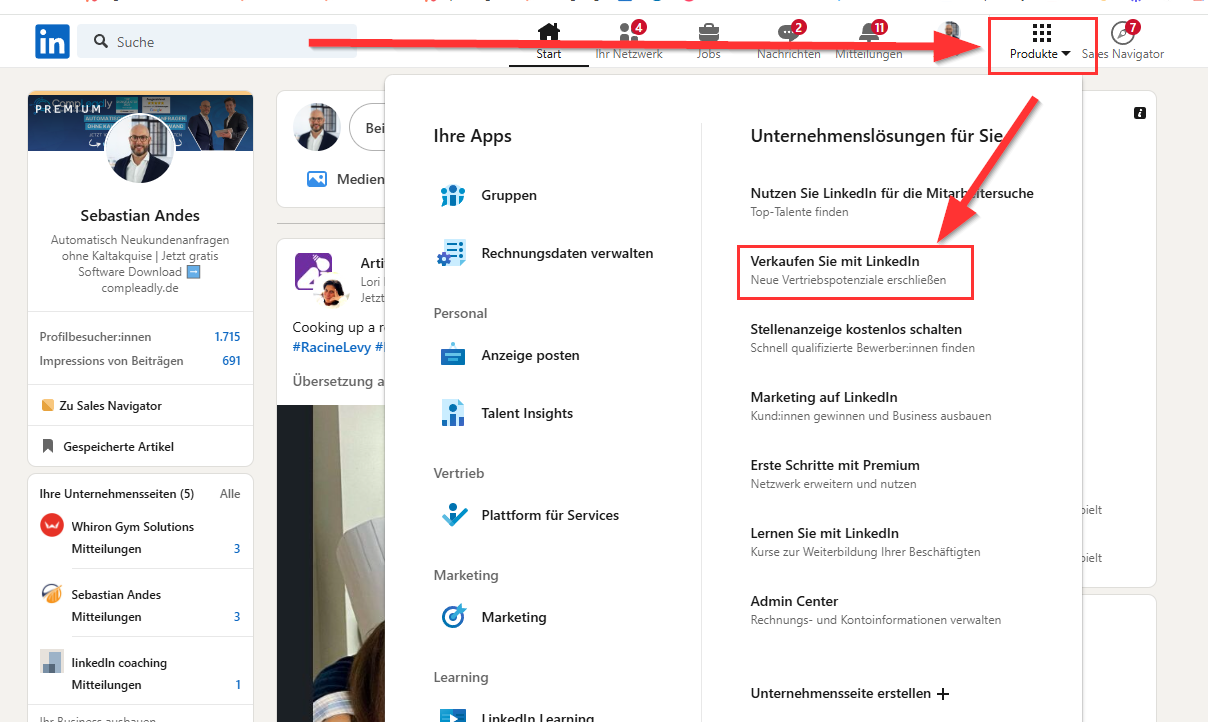Select Marketing auf LinkedIn entry
The width and height of the screenshot is (1208, 722).
[823, 397]
